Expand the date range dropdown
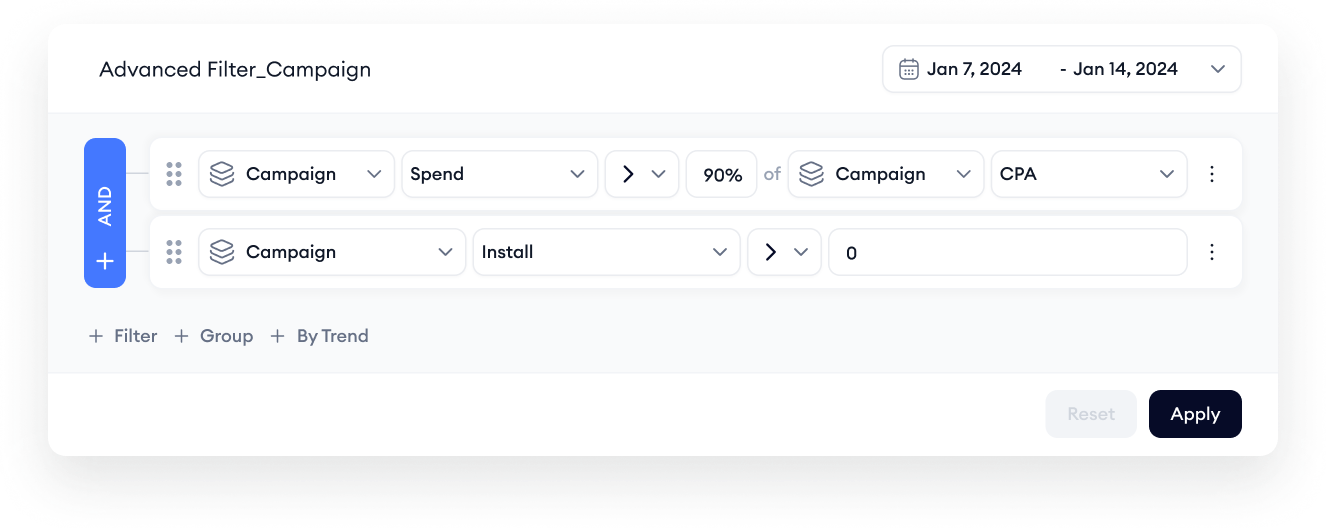1326x528 pixels. [x=1217, y=70]
